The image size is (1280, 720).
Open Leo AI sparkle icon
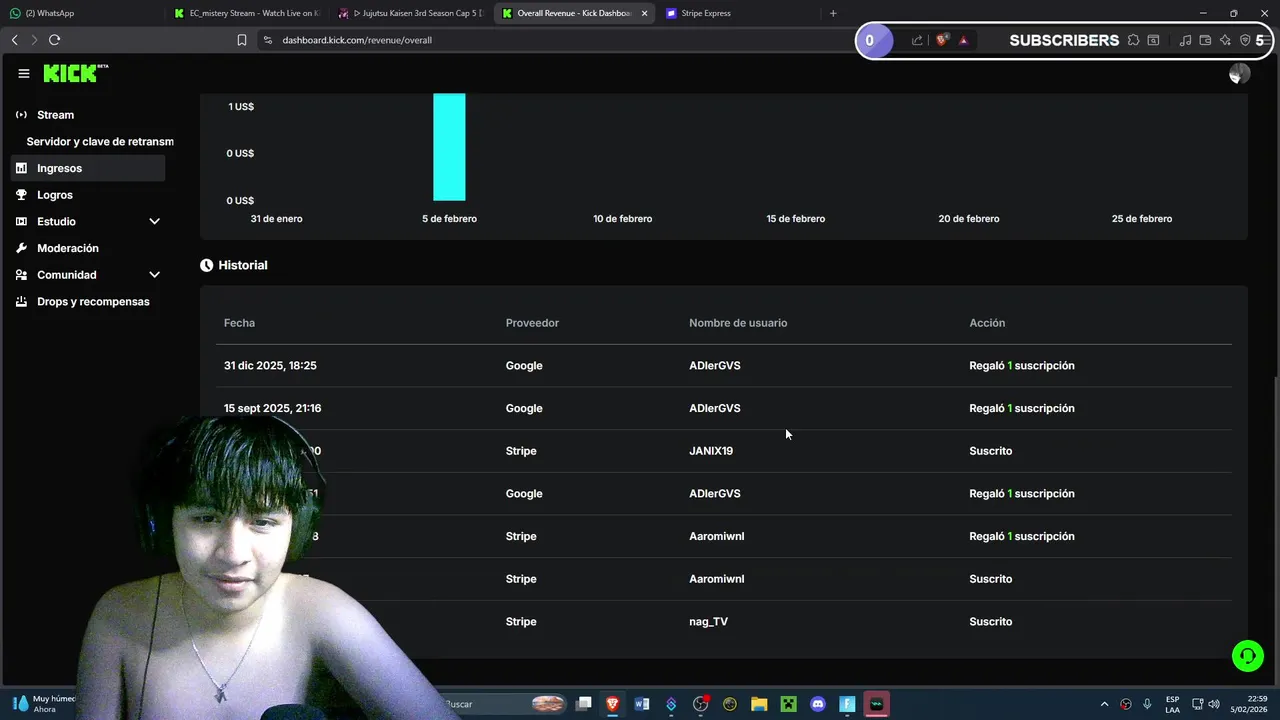pyautogui.click(x=1225, y=40)
